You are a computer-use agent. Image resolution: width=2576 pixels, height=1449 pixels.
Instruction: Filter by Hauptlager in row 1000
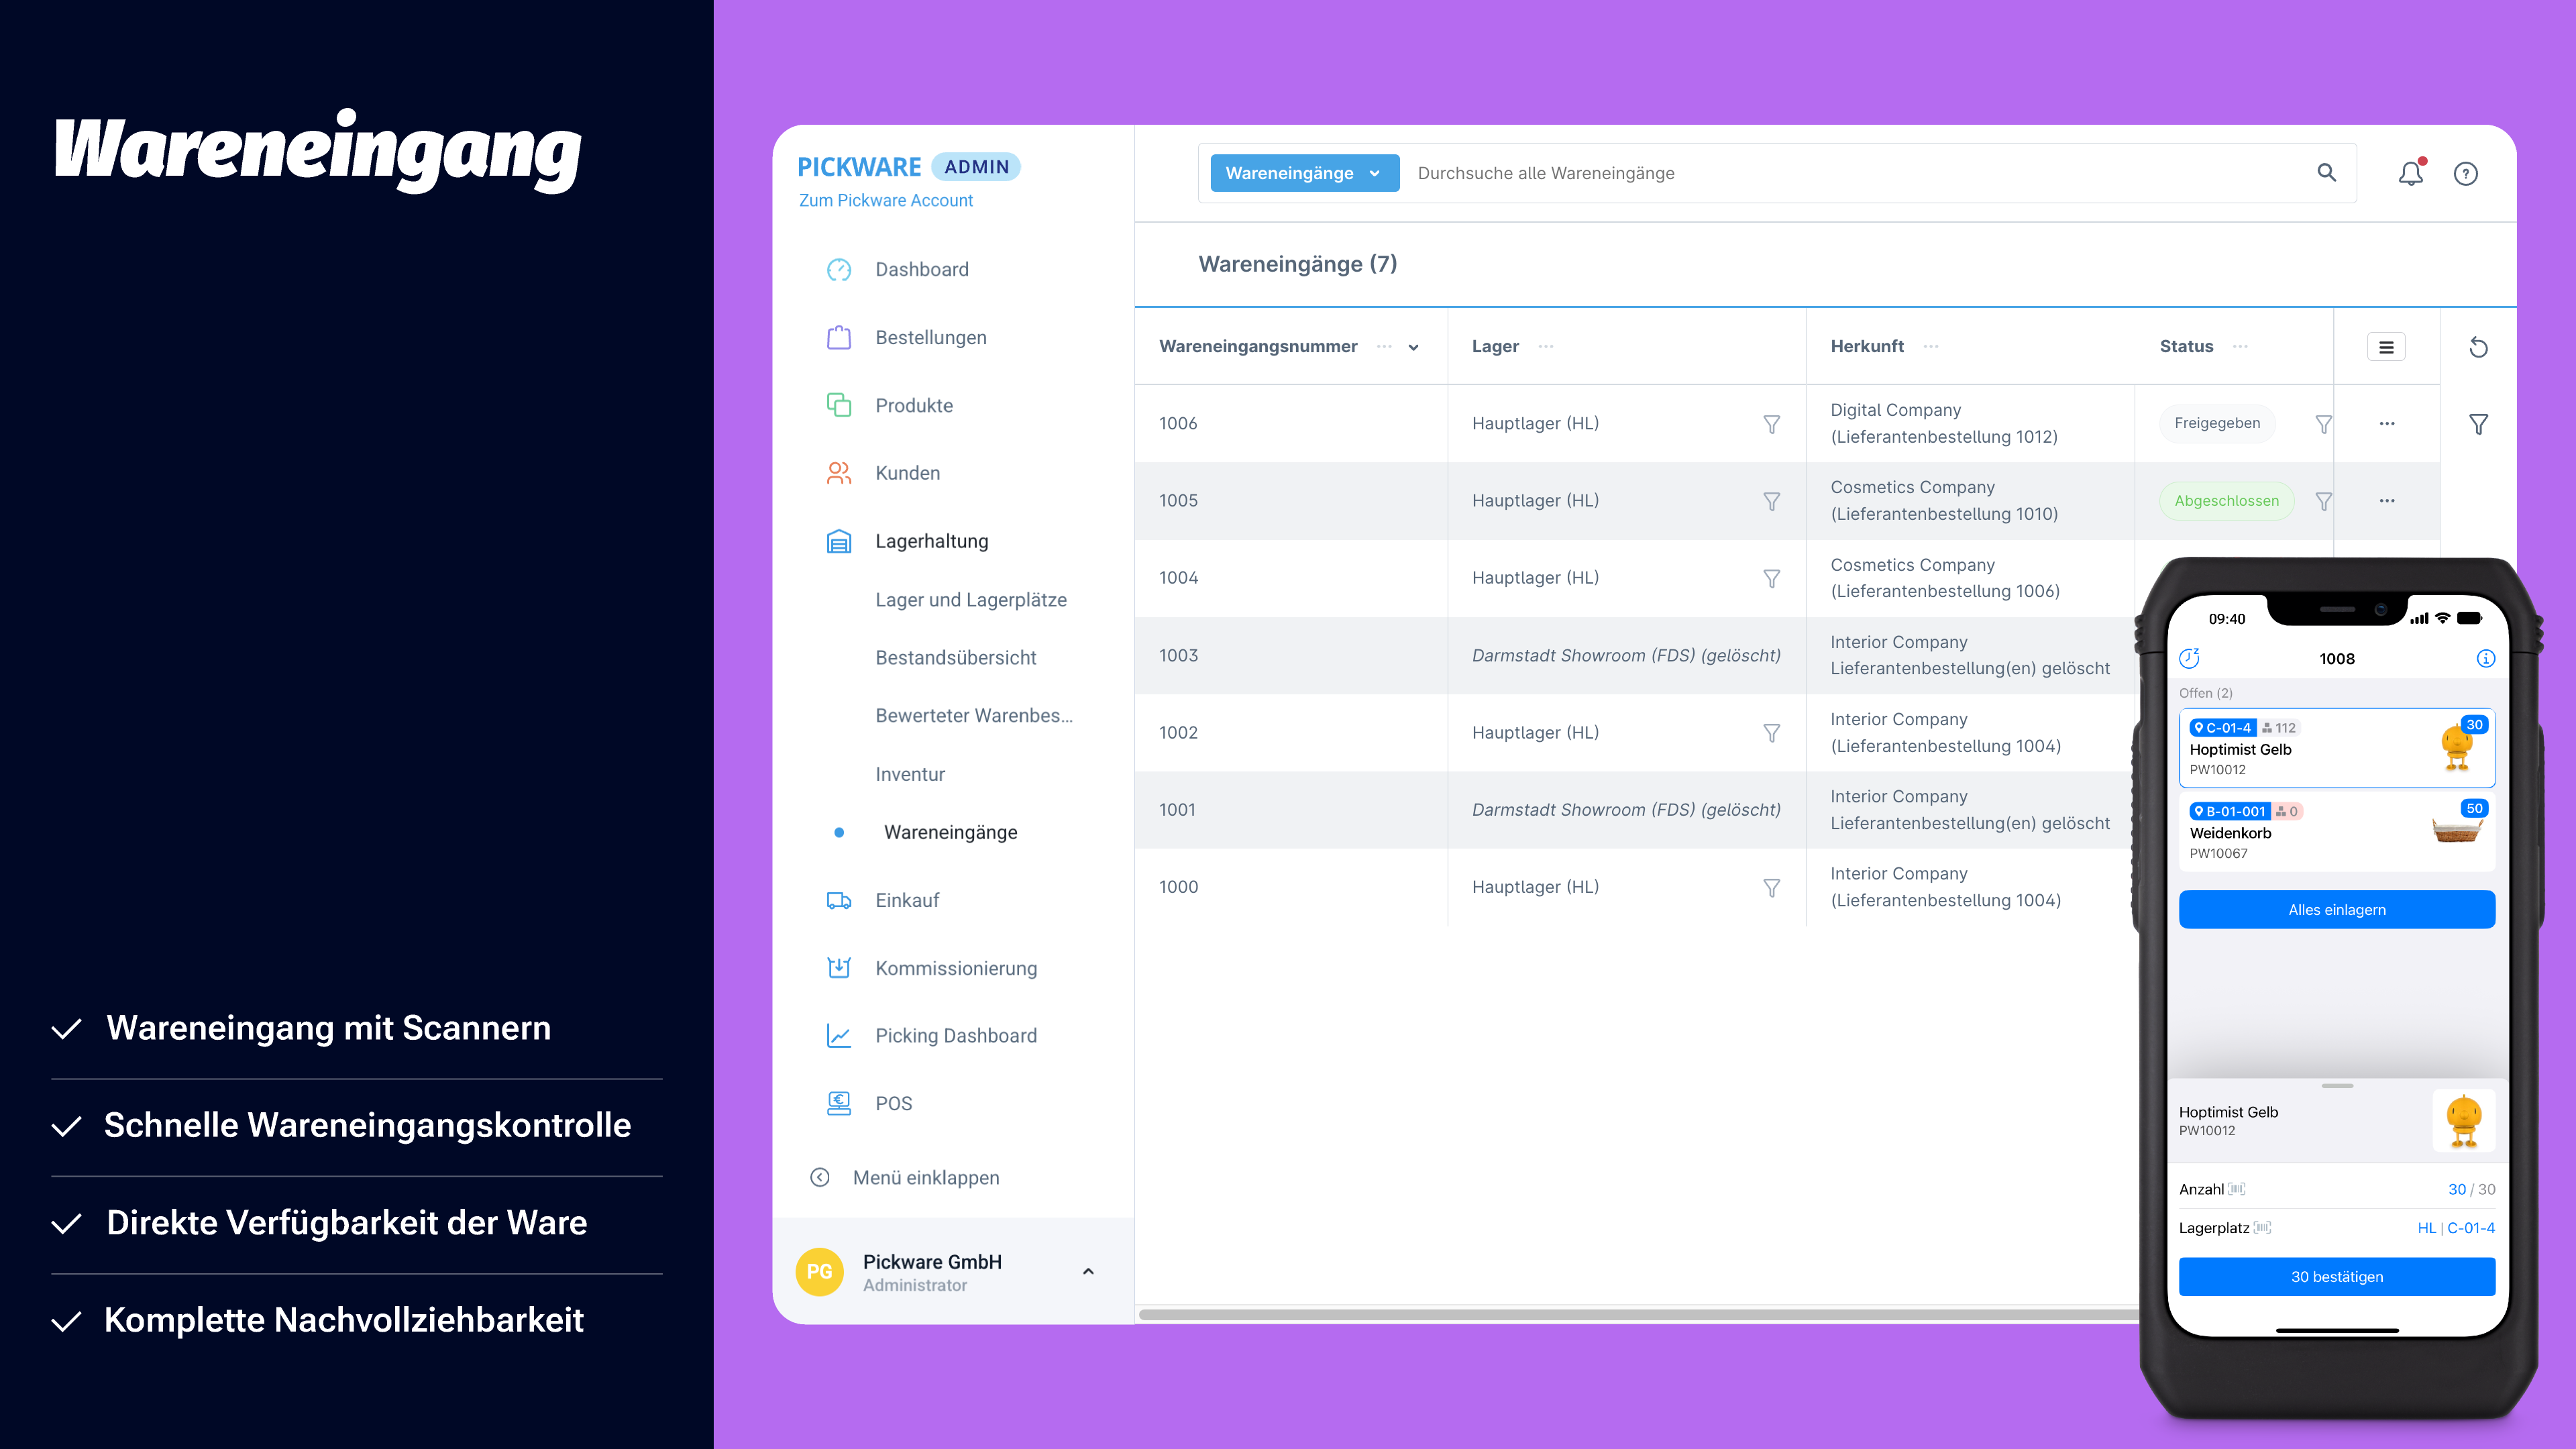click(1771, 887)
